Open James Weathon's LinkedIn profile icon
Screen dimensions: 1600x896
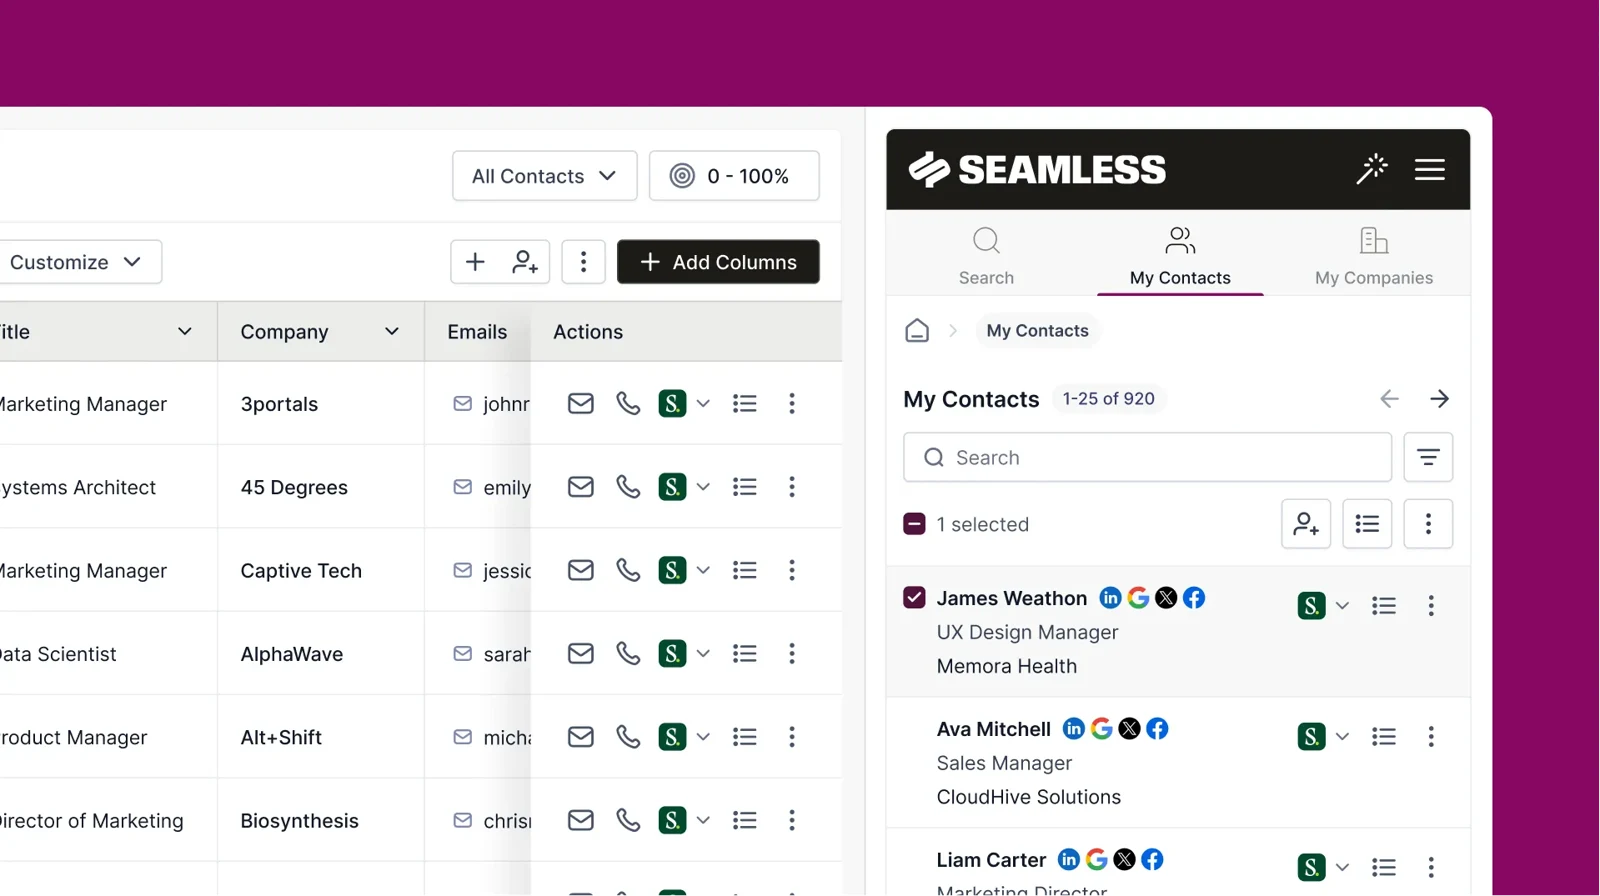click(x=1110, y=598)
